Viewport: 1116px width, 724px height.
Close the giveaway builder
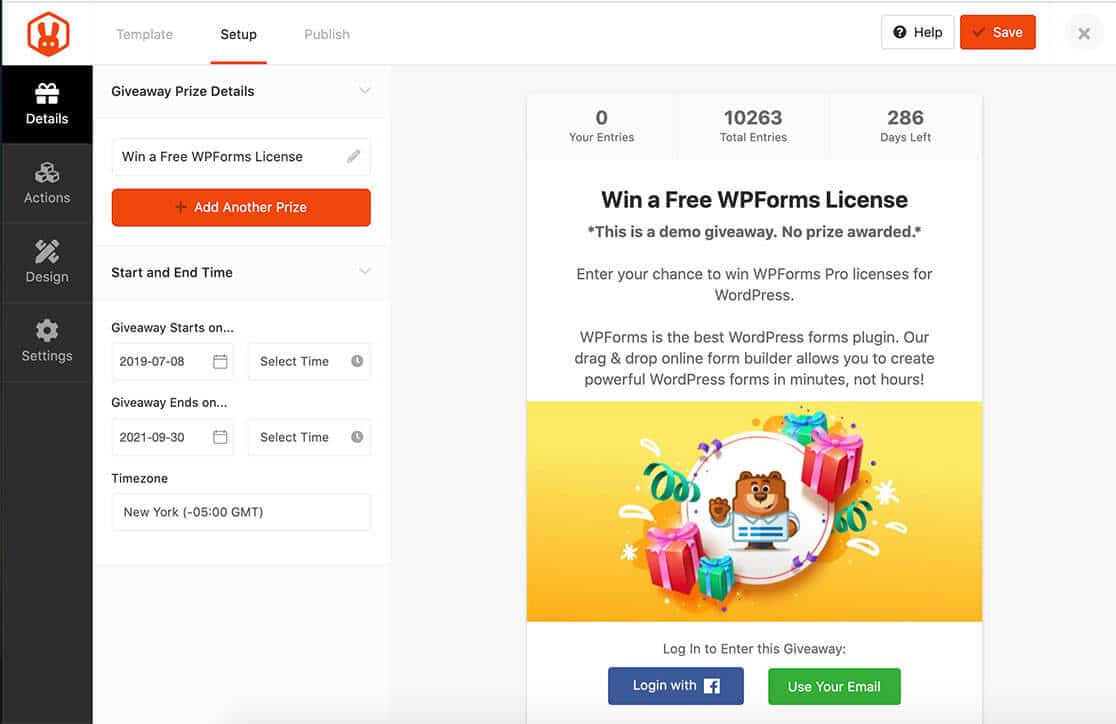pos(1084,33)
